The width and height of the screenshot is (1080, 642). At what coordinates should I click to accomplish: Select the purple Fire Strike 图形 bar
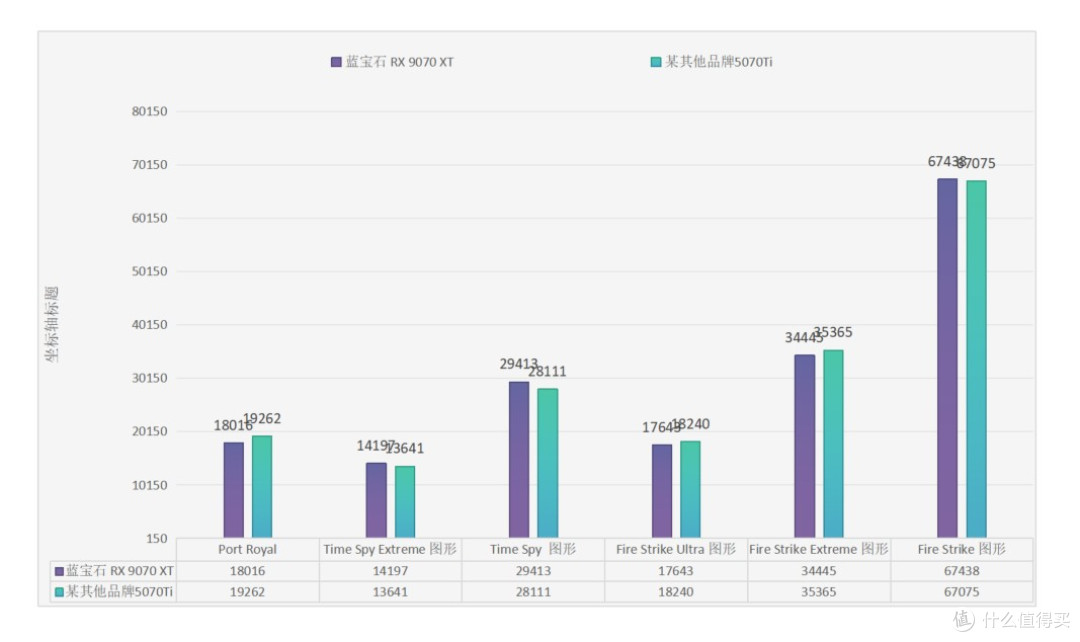pos(948,358)
